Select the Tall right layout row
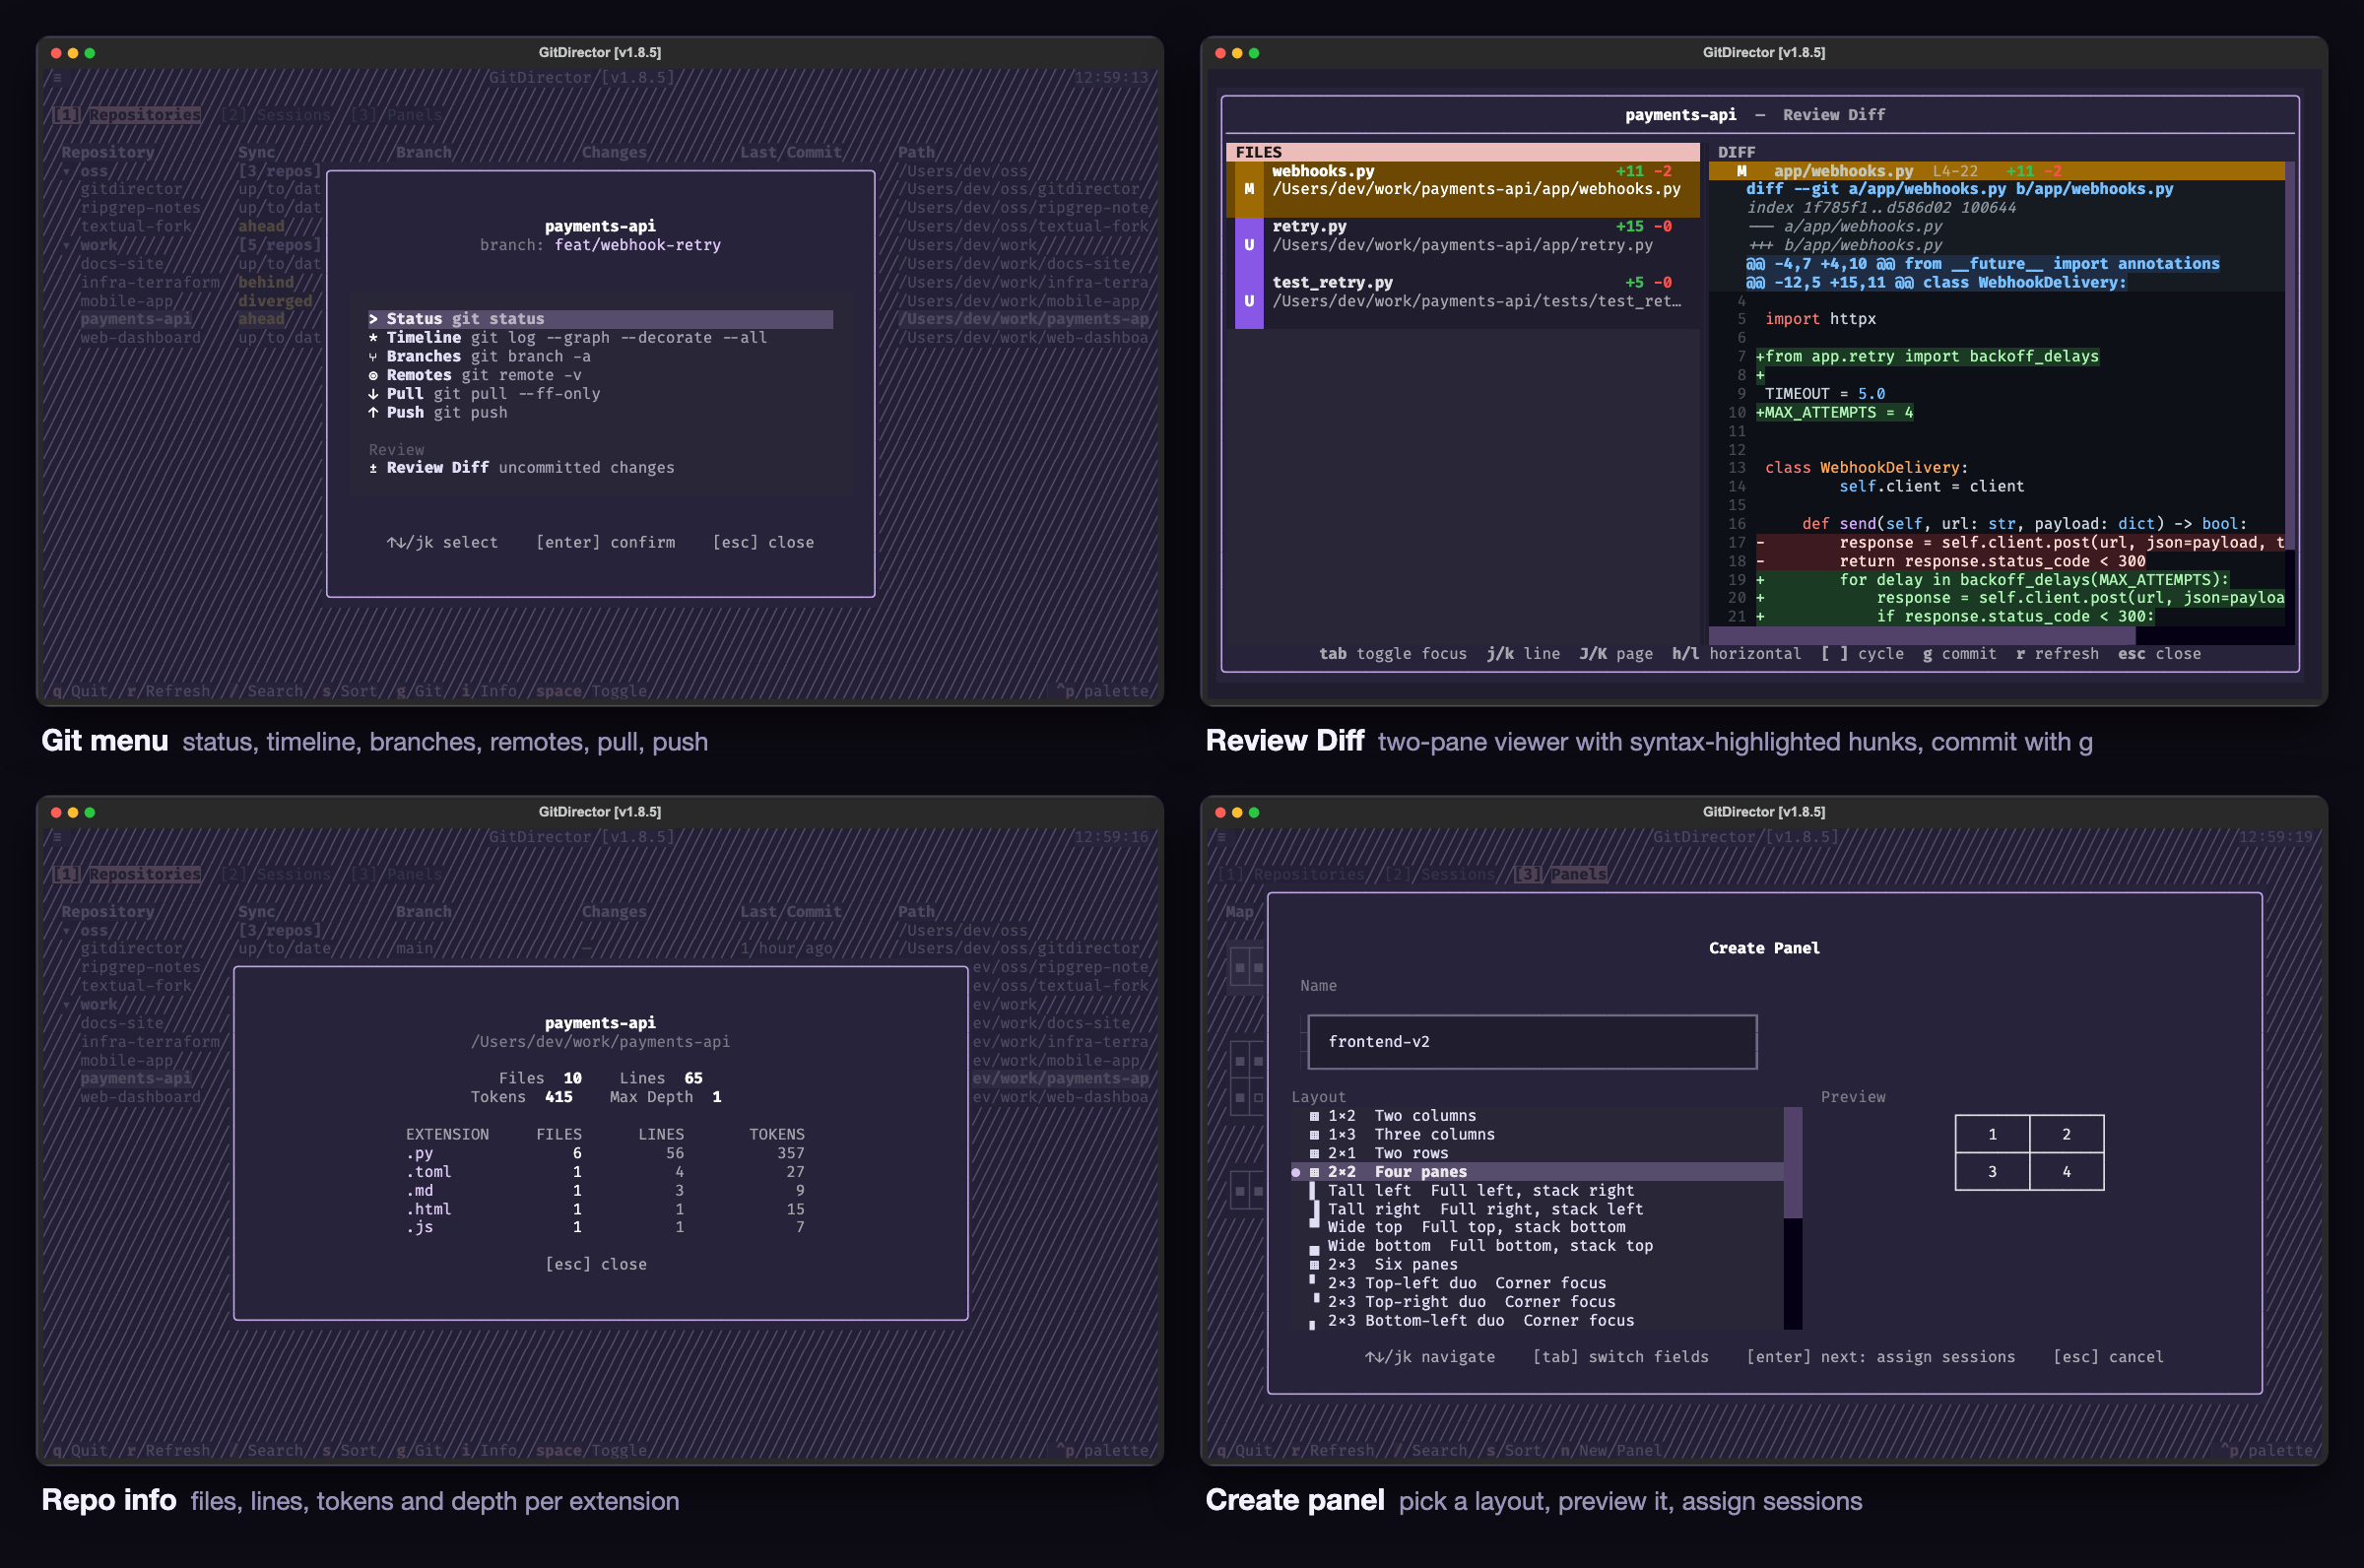Screen dimensions: 2364x1568 tap(1538, 1209)
